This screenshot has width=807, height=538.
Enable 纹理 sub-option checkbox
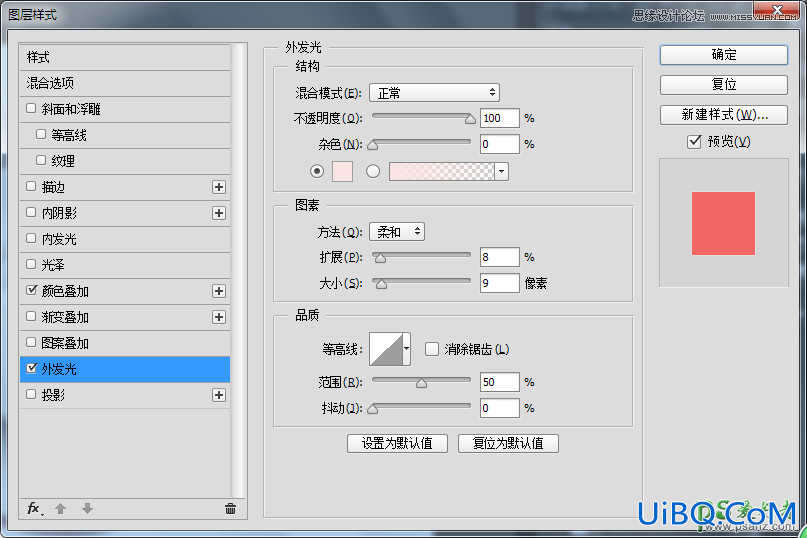tap(41, 160)
